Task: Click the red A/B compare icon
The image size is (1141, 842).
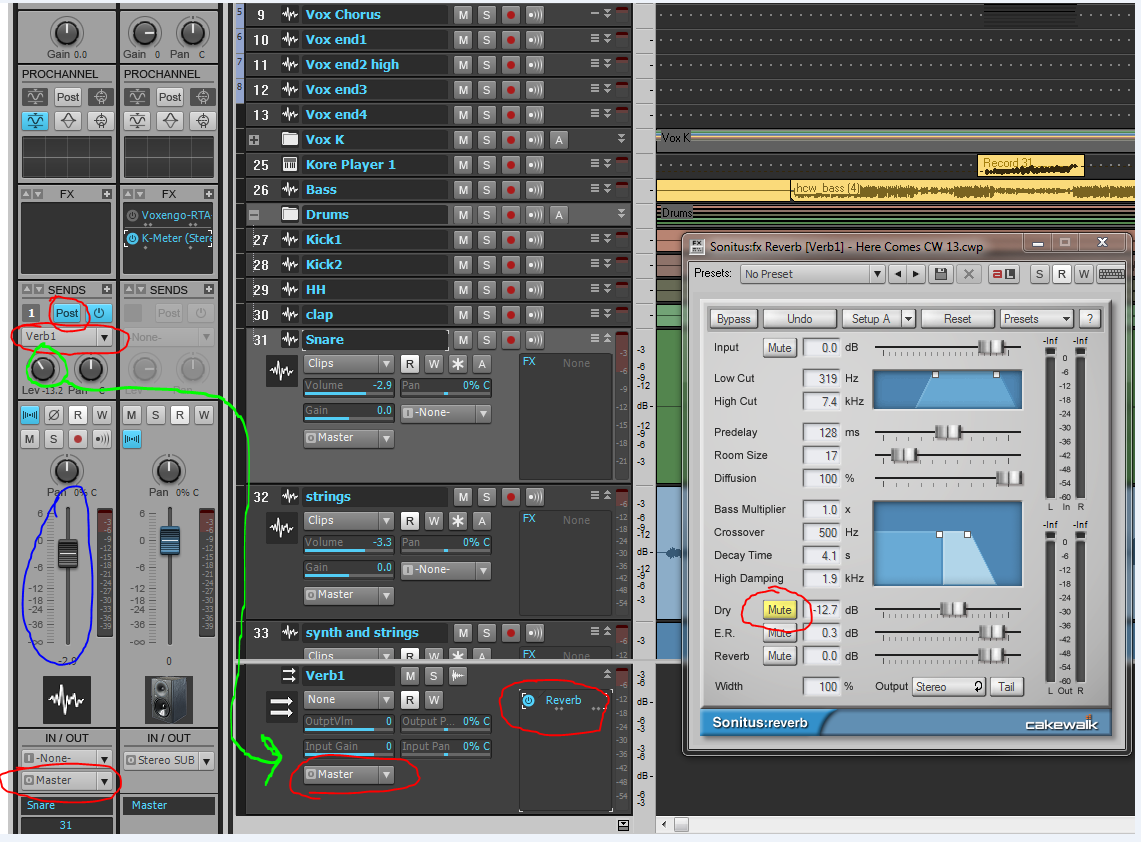Action: (x=1004, y=274)
